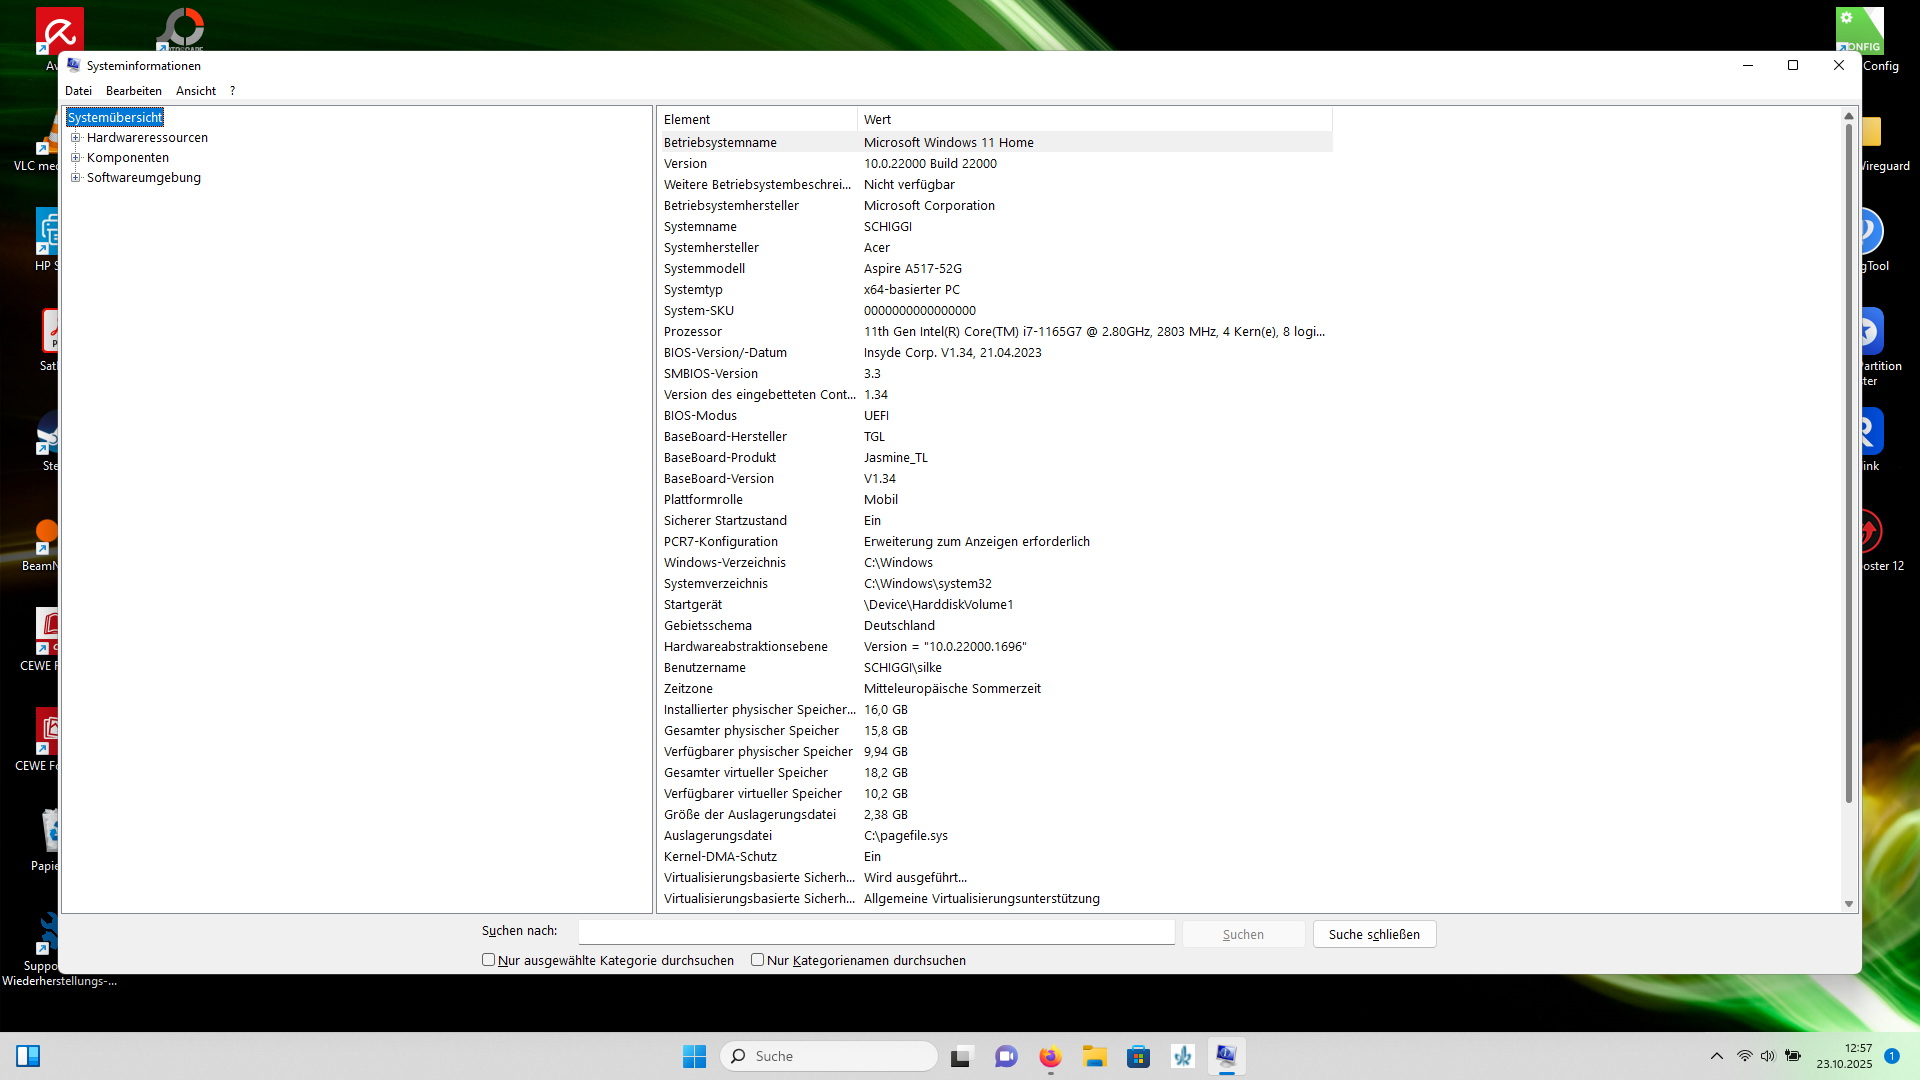Select the BaseBoard-Produkt value Jasmine_TL

point(896,458)
